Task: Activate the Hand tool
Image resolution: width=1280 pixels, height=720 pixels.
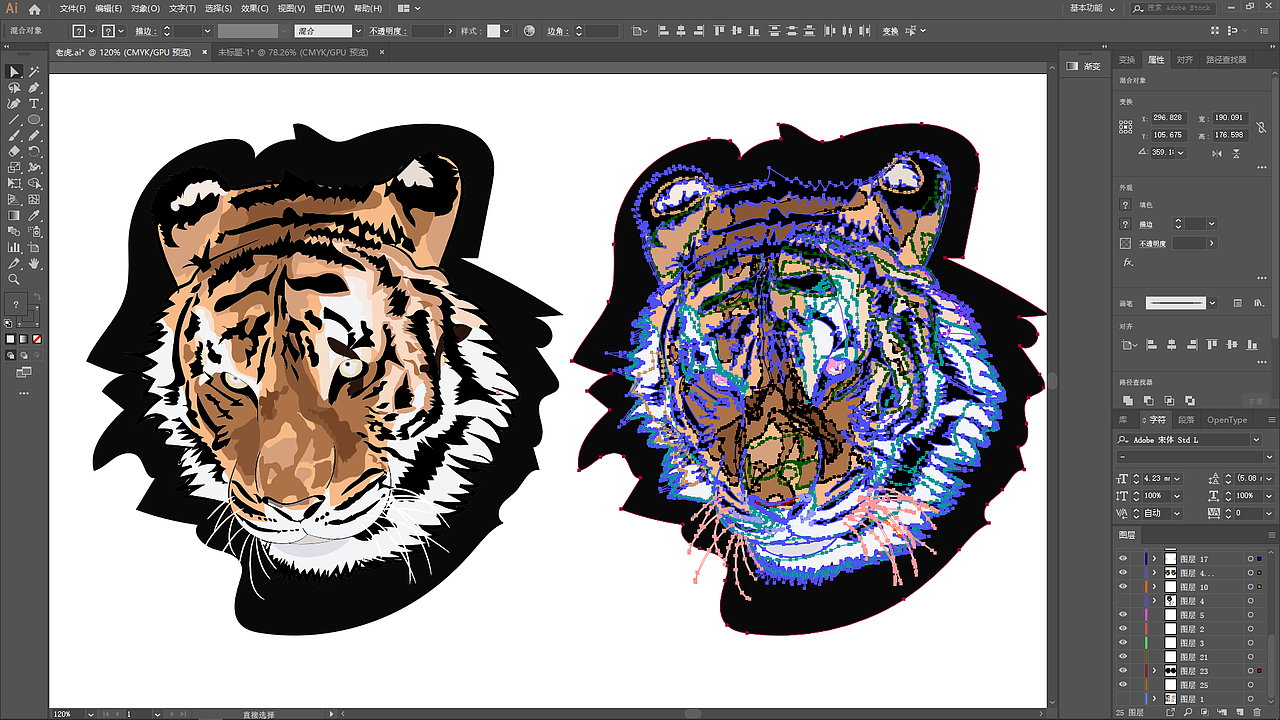Action: pos(34,263)
